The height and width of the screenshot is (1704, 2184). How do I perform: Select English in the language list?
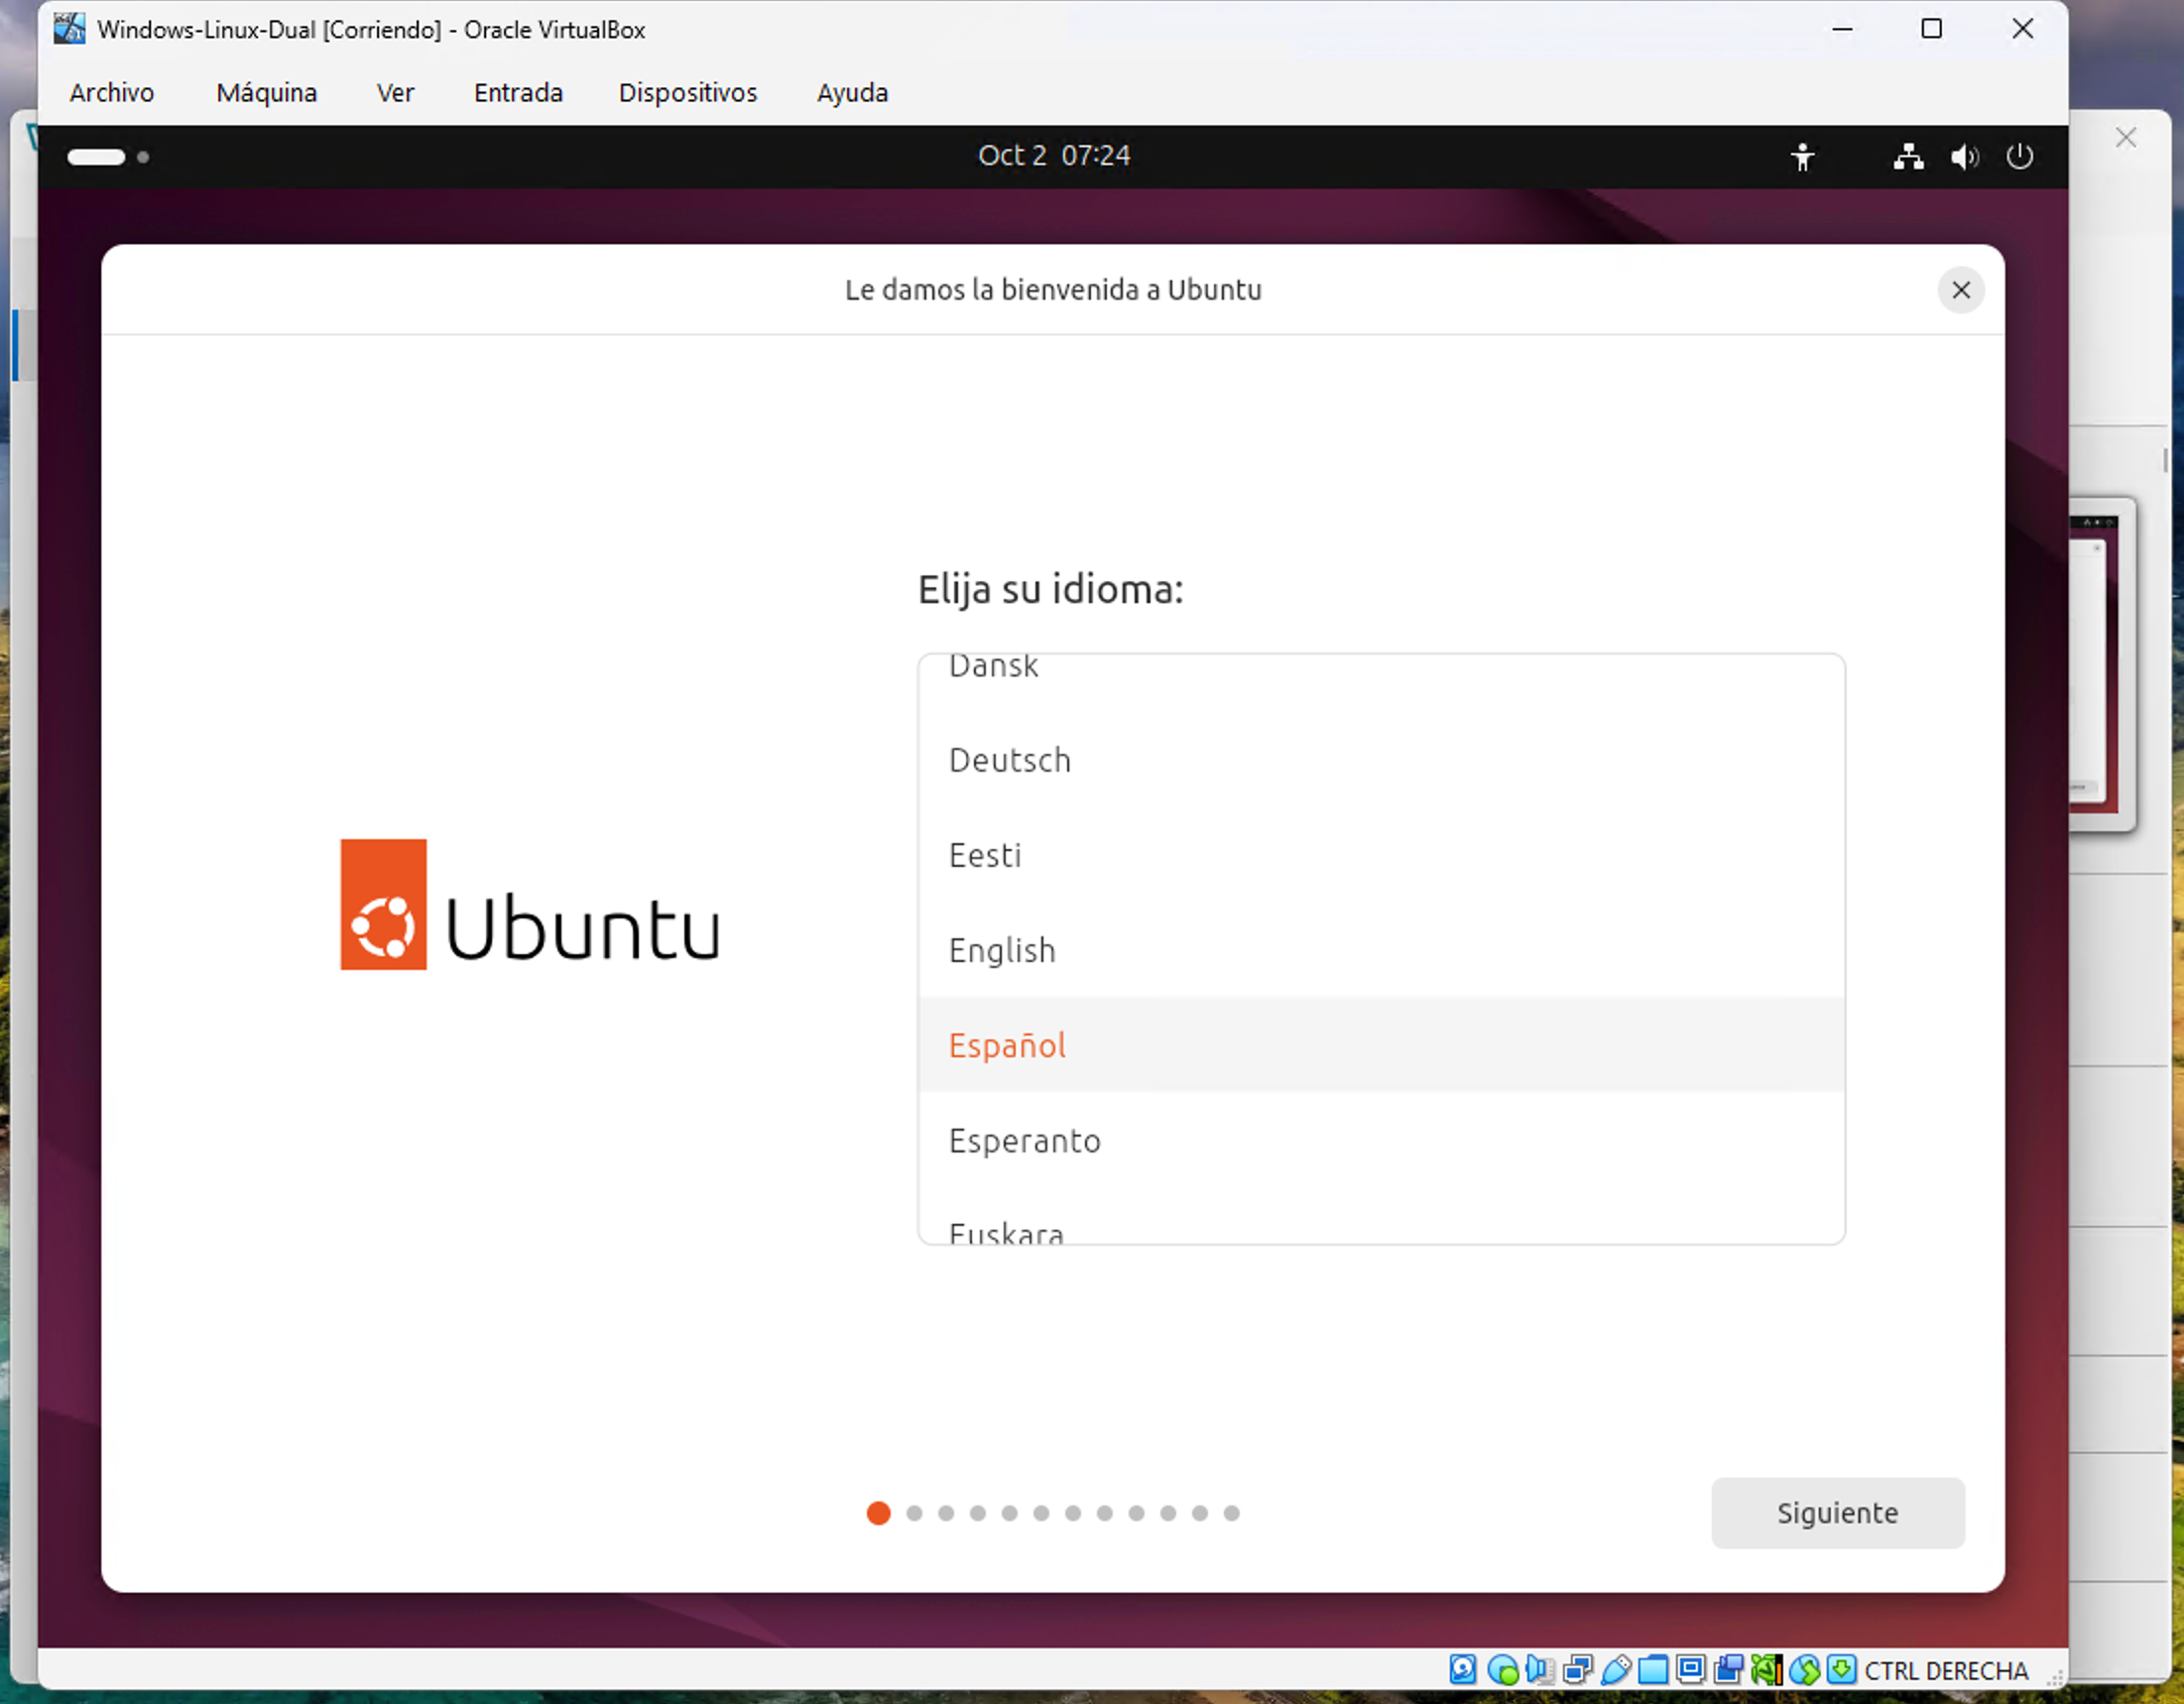(1381, 950)
